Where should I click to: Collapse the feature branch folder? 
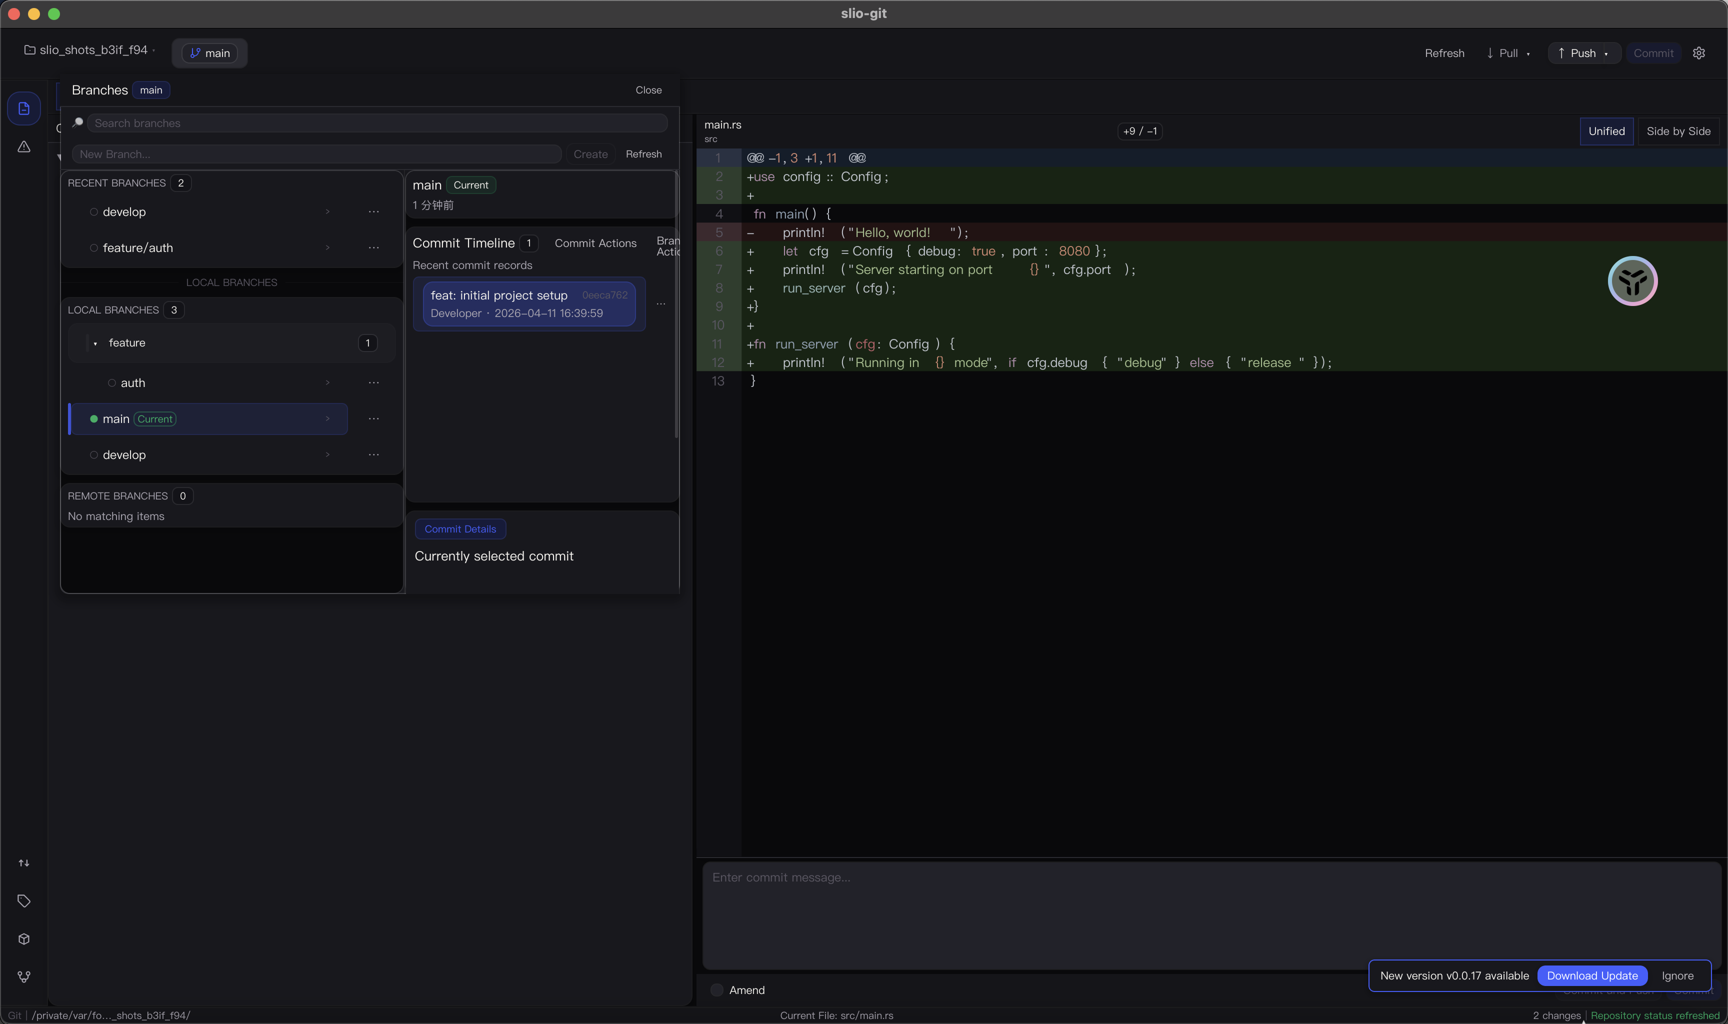(96, 343)
